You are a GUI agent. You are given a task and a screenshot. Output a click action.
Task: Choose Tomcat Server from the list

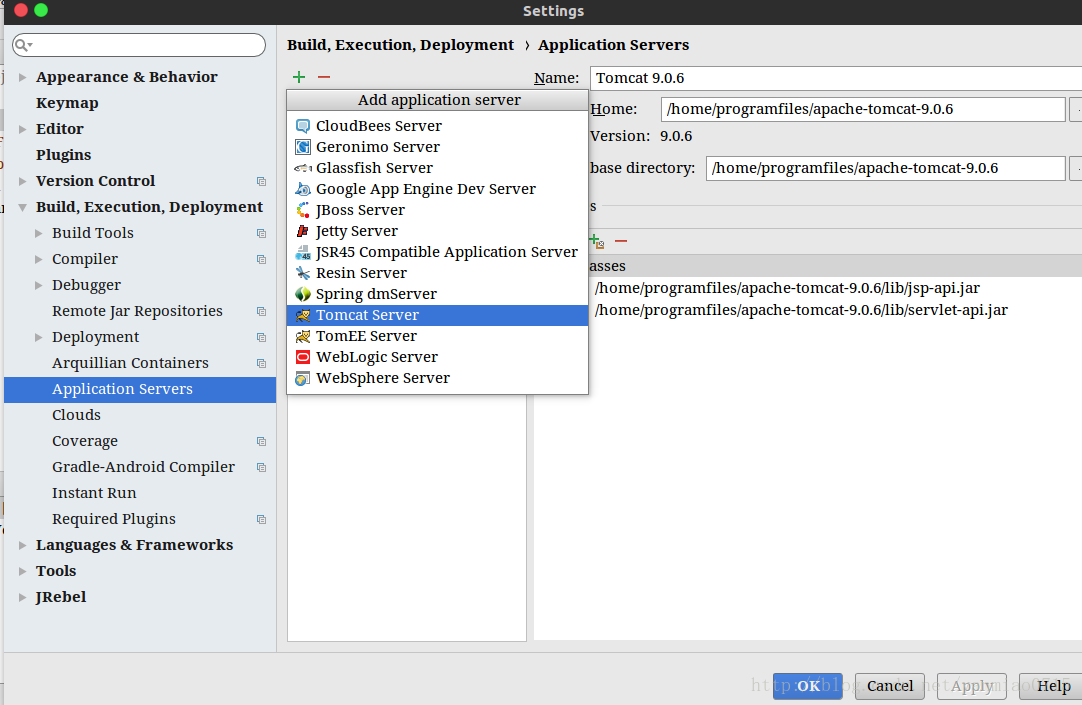tap(437, 315)
